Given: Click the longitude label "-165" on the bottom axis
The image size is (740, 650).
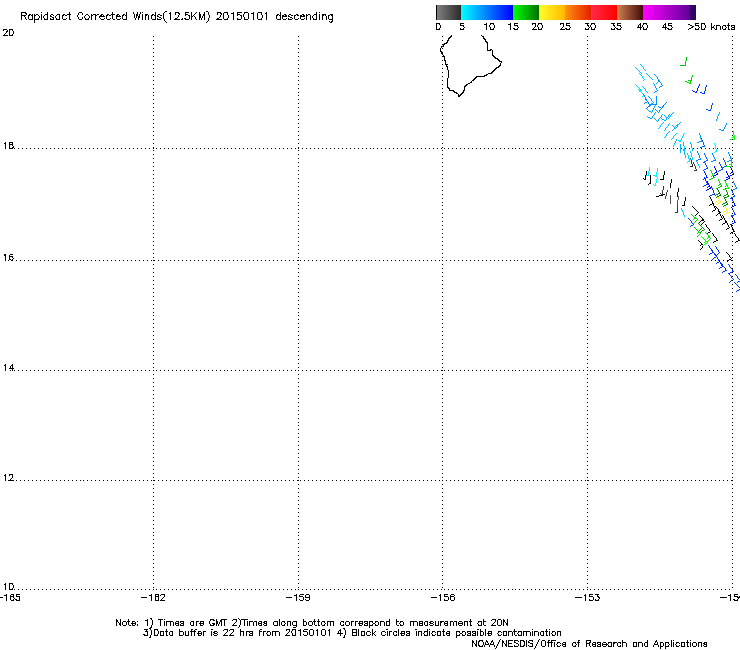Looking at the screenshot, I should 10,598.
